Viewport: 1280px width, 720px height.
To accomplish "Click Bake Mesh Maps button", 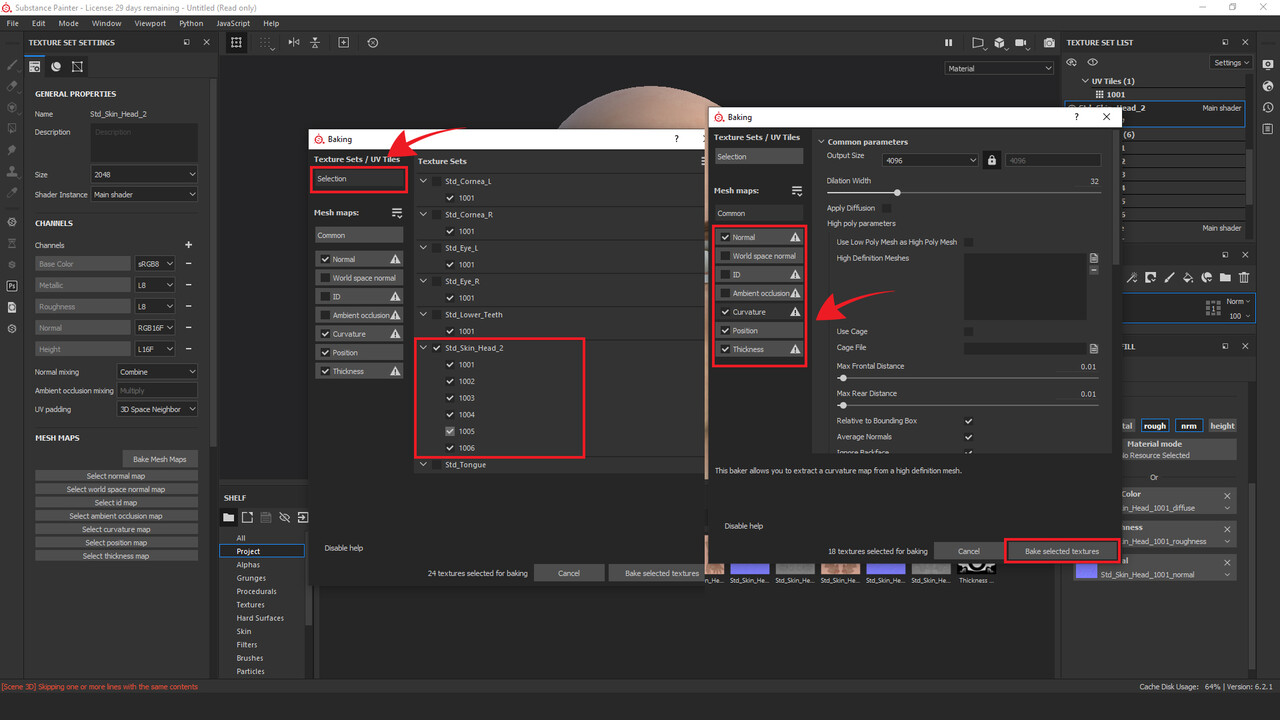I will pos(160,459).
